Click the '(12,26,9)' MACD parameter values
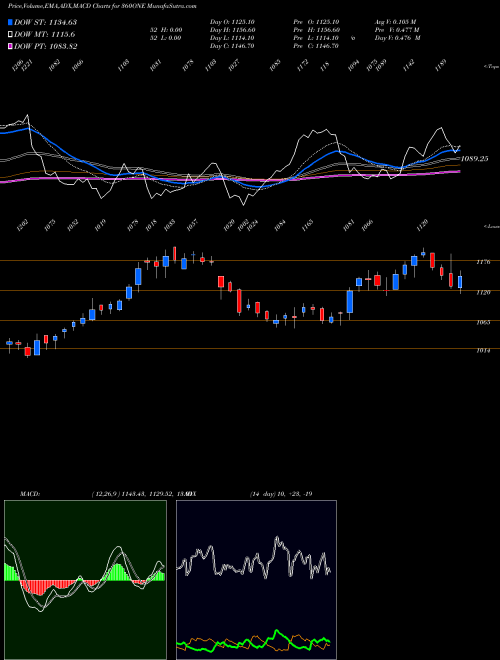500x660 pixels. click(x=106, y=494)
